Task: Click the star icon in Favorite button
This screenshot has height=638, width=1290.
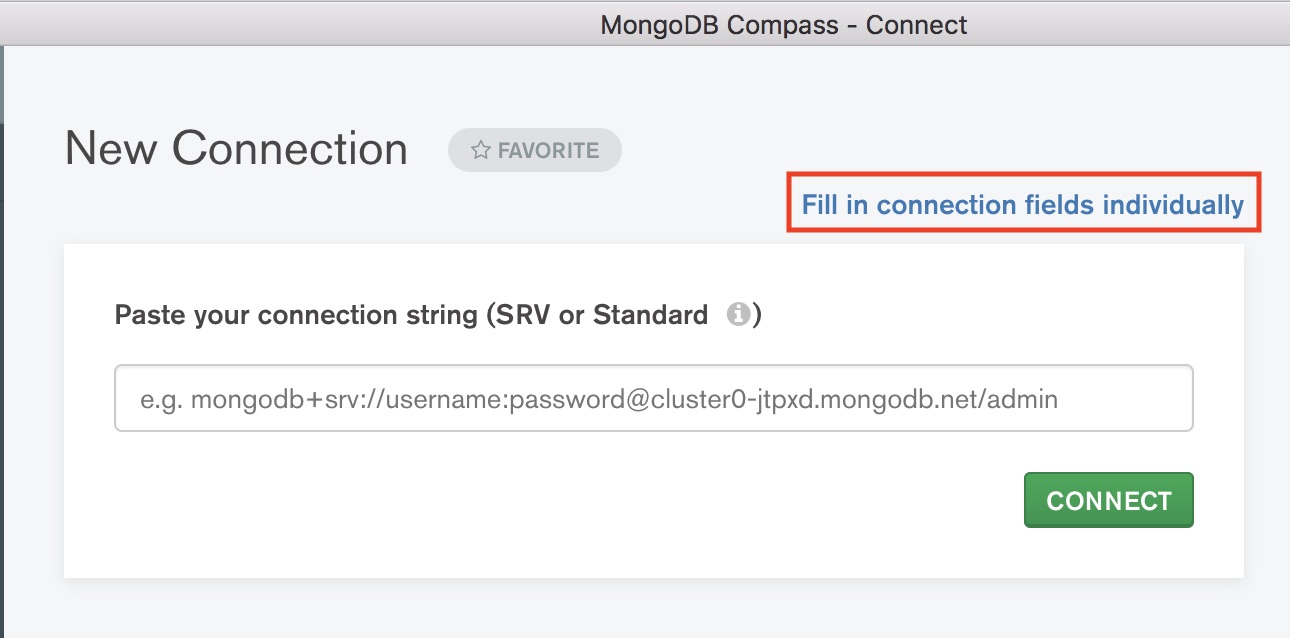Action: click(480, 151)
